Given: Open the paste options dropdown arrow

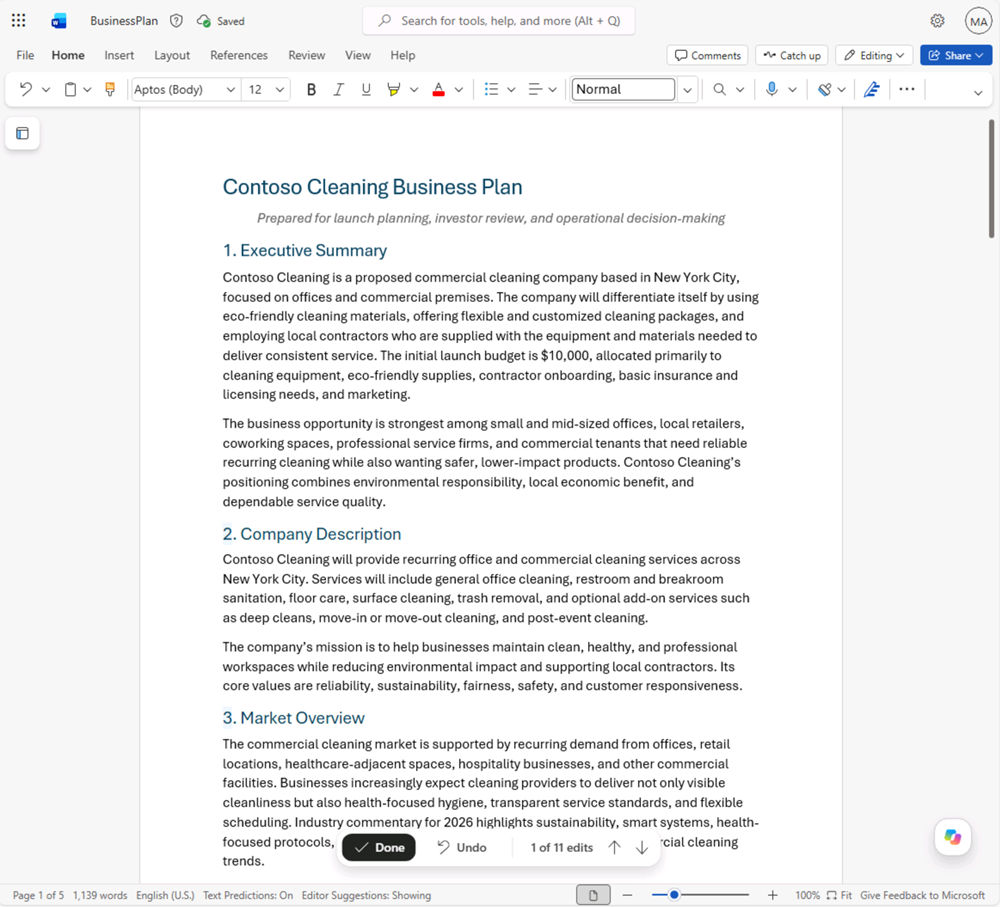Looking at the screenshot, I should tap(87, 89).
